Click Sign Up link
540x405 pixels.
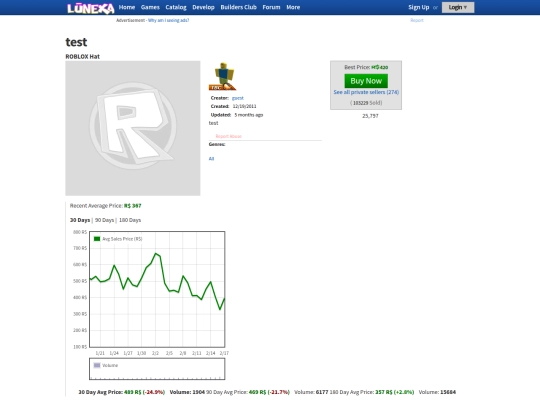pos(418,7)
